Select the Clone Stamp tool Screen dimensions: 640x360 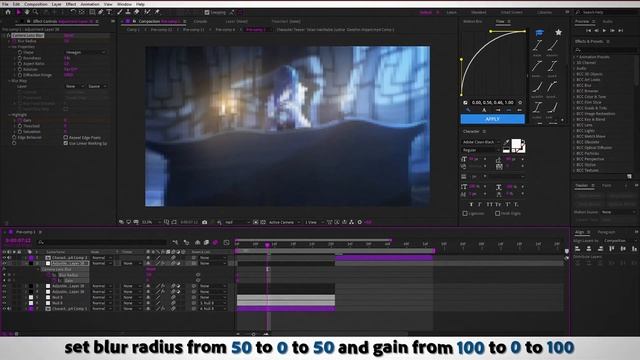point(128,12)
